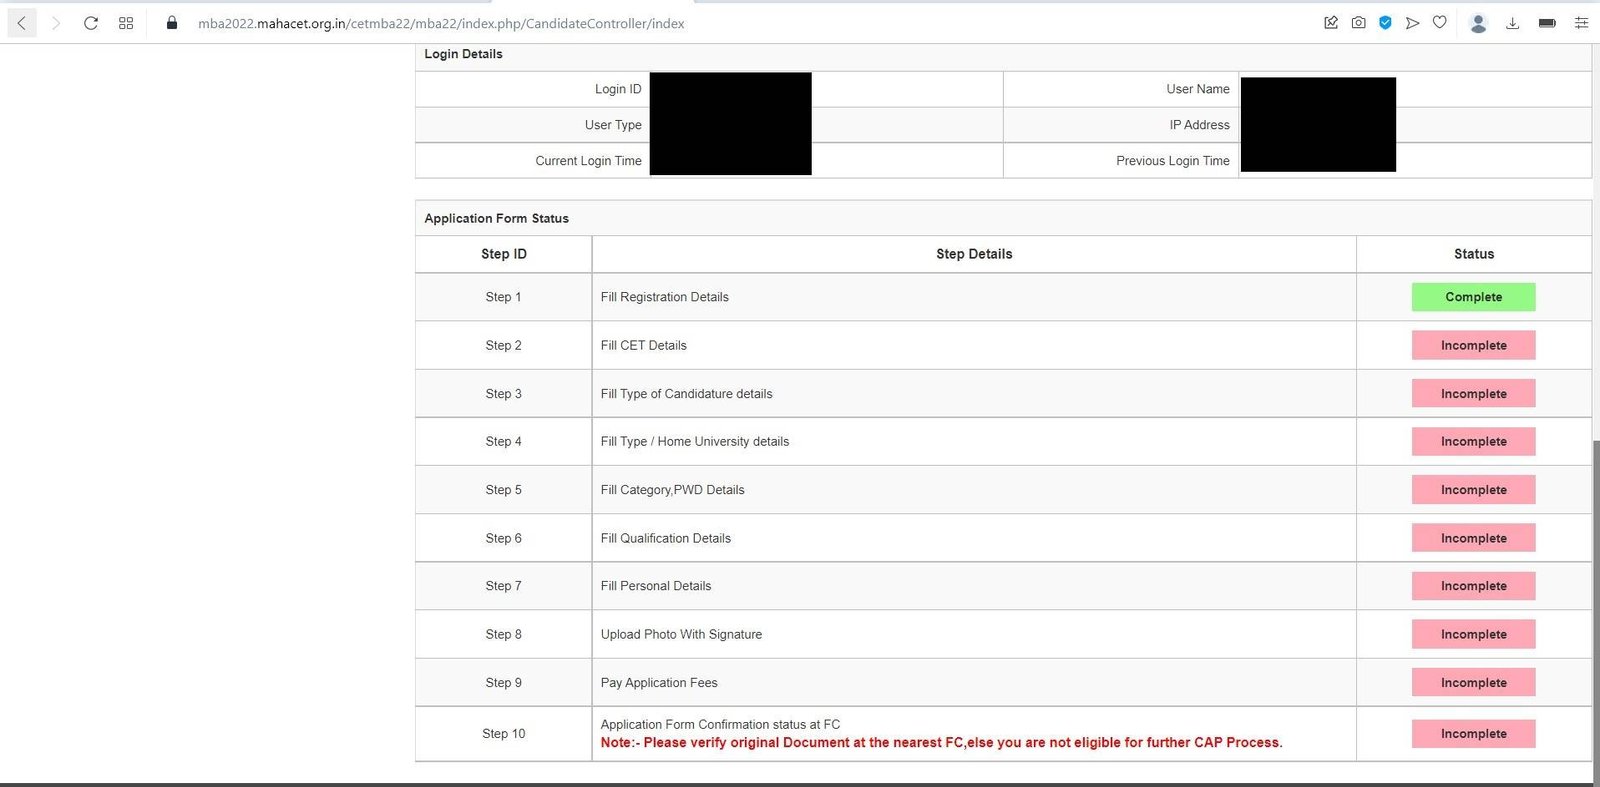Click the 'Step 8' cell
Image resolution: width=1600 pixels, height=787 pixels.
pyautogui.click(x=503, y=634)
